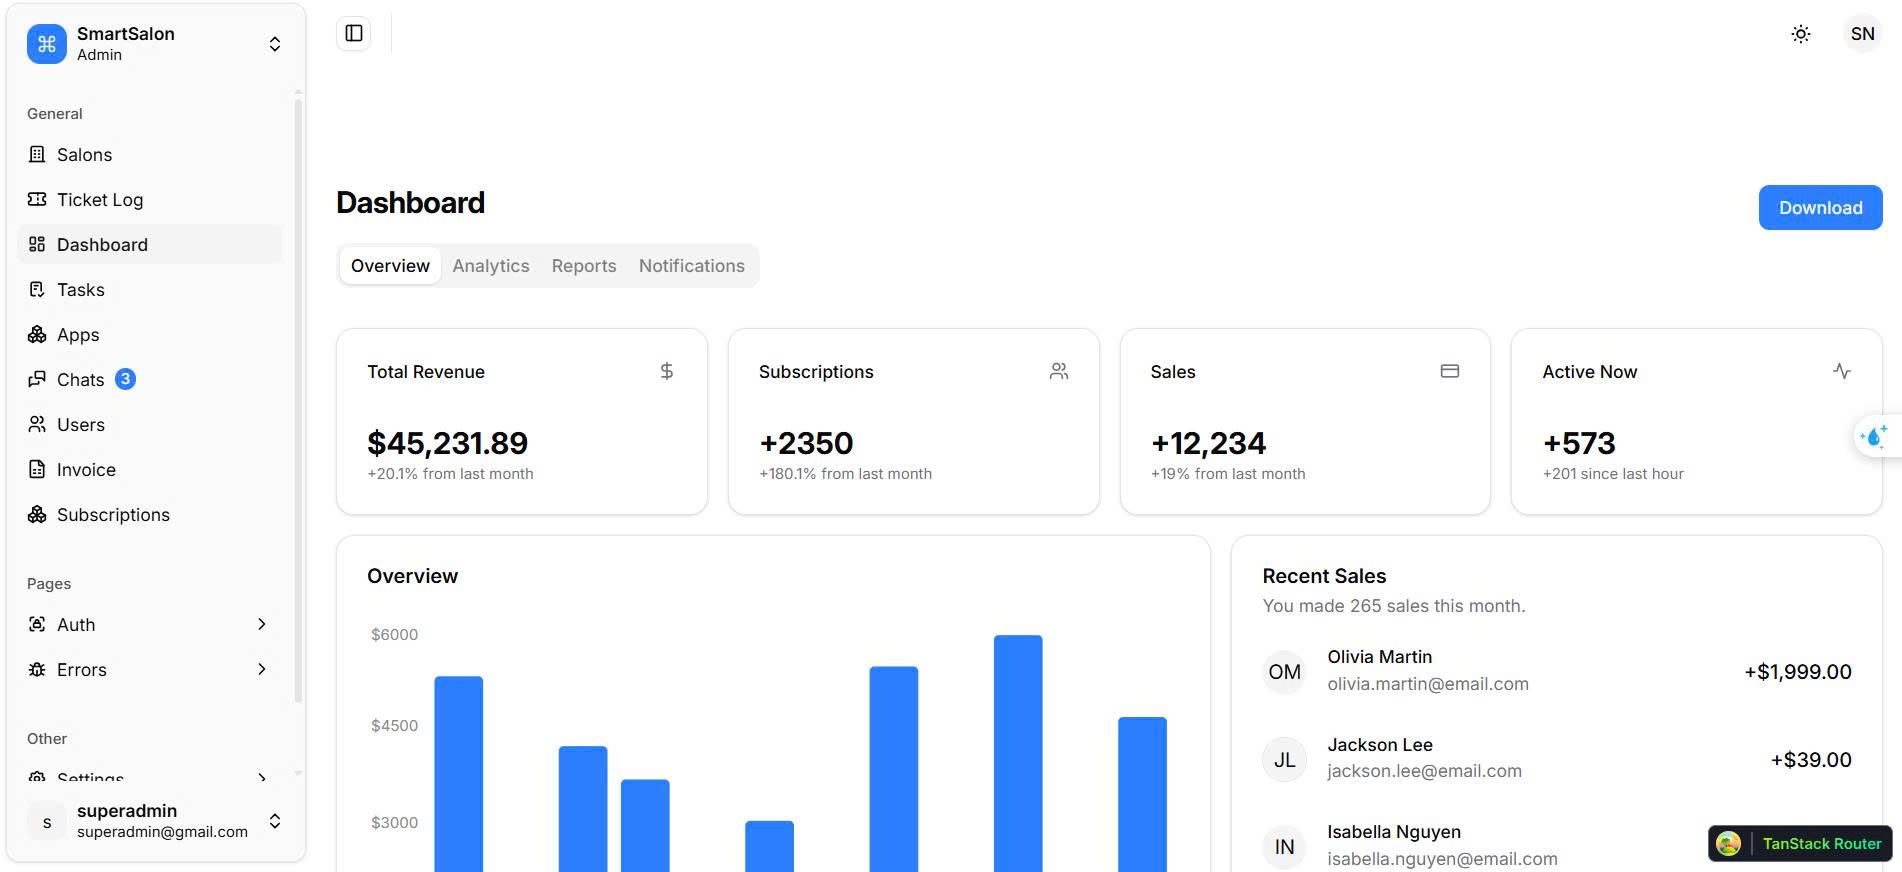Click the IN avatar for Isabella Nguyen
Screen dimensions: 1902x872
(1284, 847)
